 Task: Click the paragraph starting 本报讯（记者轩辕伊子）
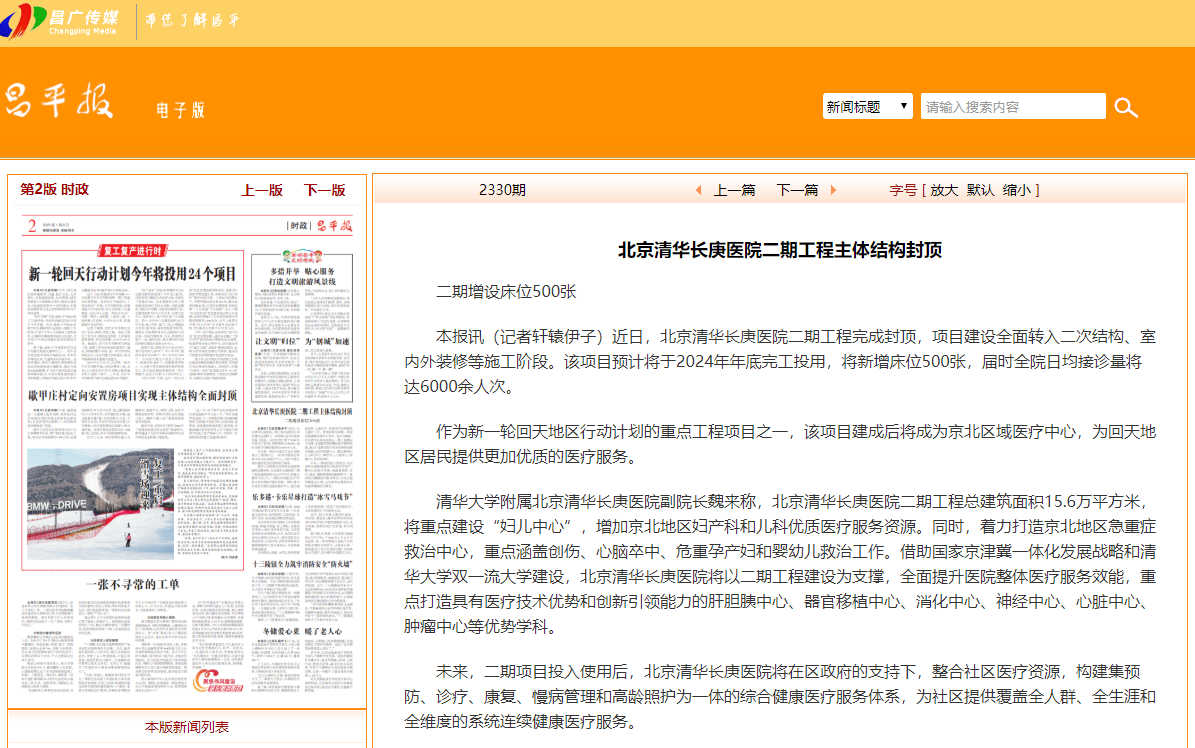point(780,361)
